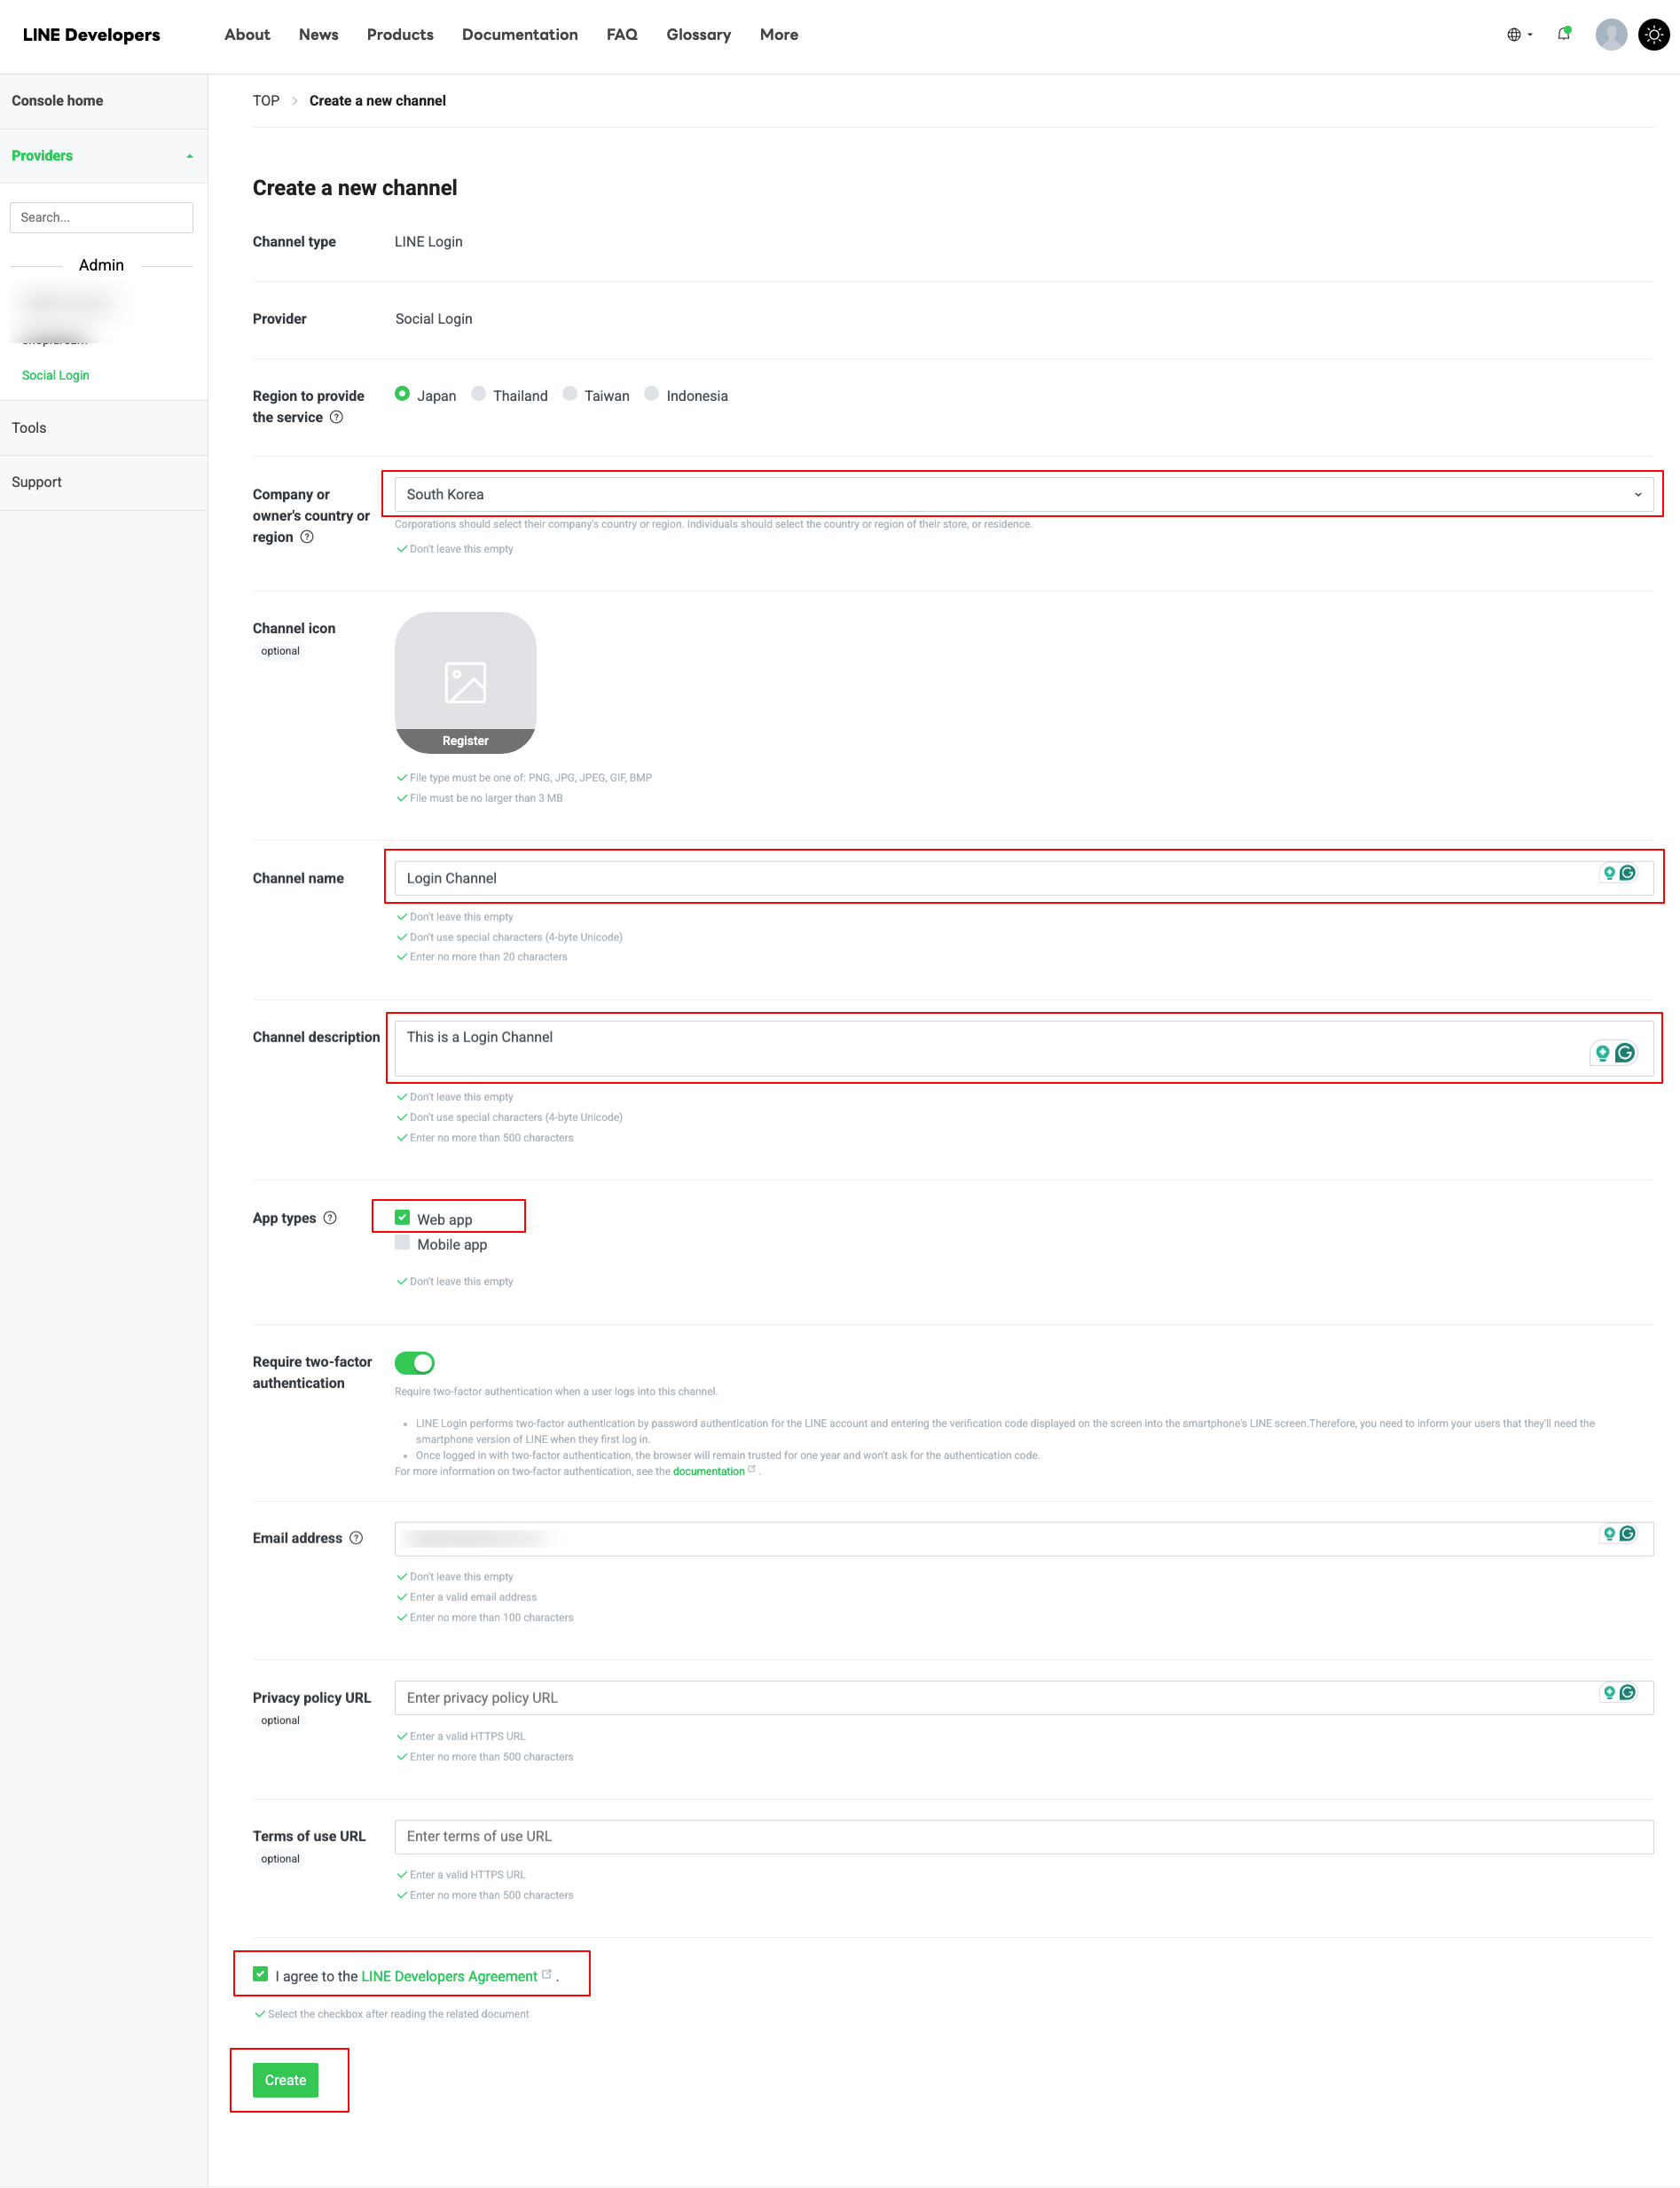The width and height of the screenshot is (1680, 2188).
Task: Open the Products menu
Action: tap(400, 35)
